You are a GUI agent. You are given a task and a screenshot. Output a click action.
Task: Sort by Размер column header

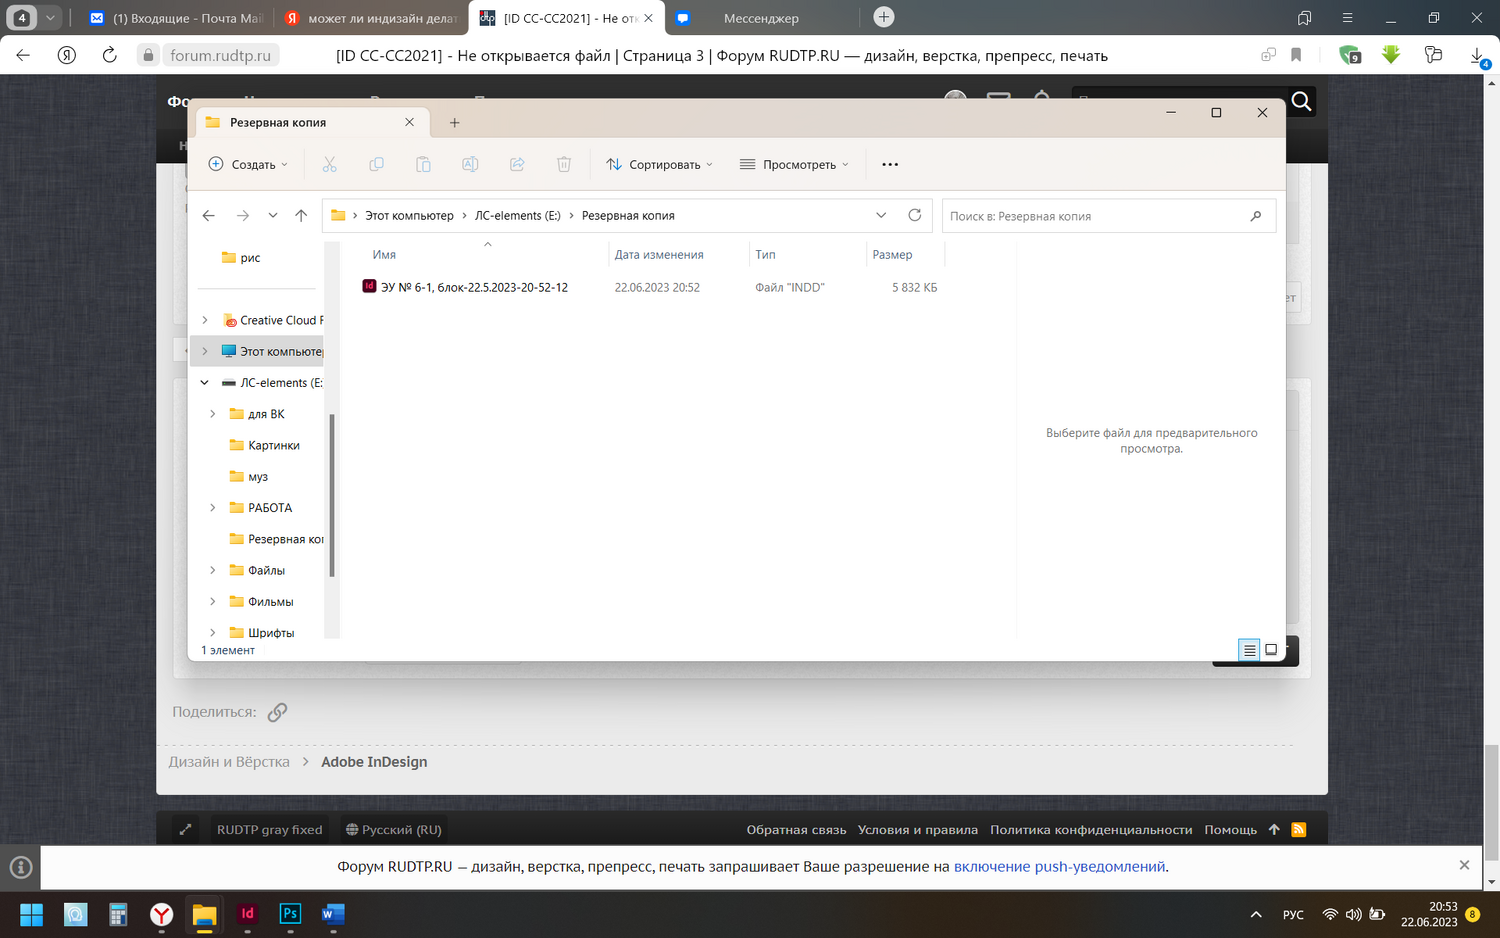[892, 255]
